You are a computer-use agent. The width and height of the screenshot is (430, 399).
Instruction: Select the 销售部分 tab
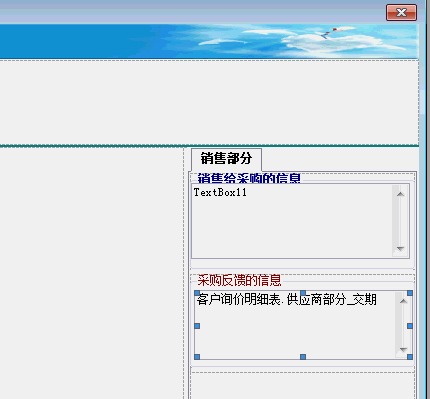226,159
